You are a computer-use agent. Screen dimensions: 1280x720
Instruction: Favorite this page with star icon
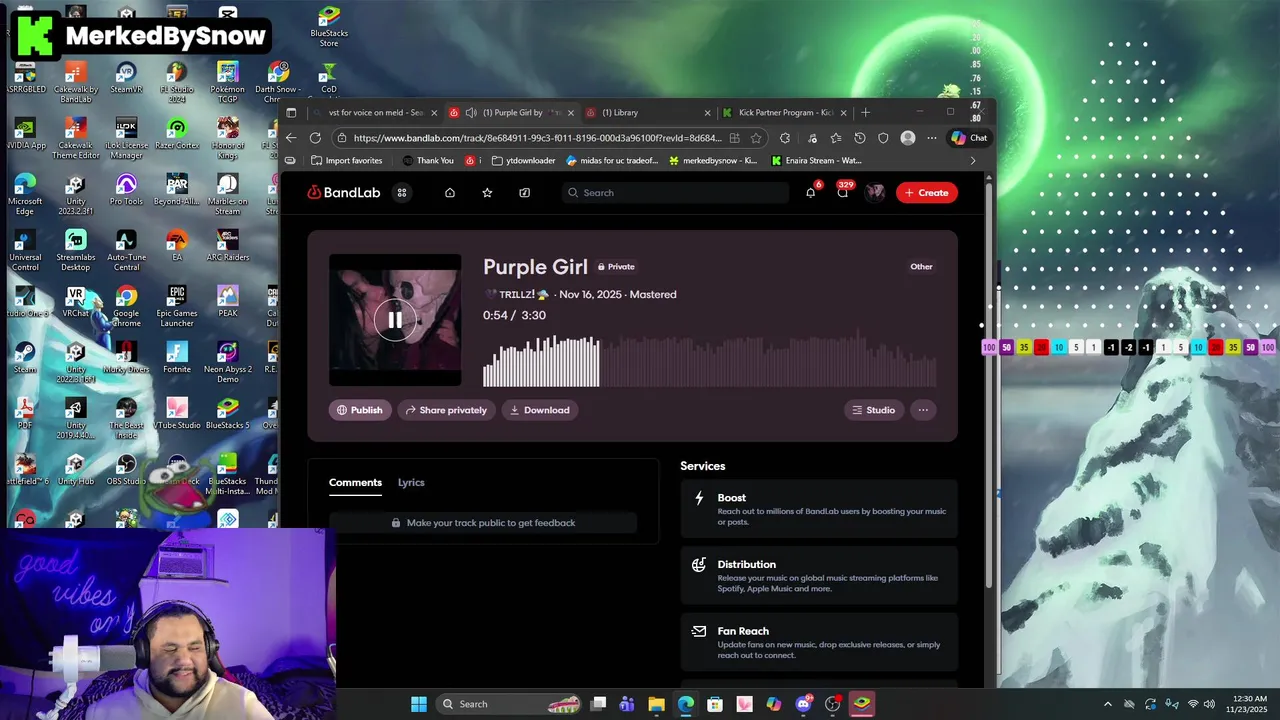pyautogui.click(x=756, y=138)
